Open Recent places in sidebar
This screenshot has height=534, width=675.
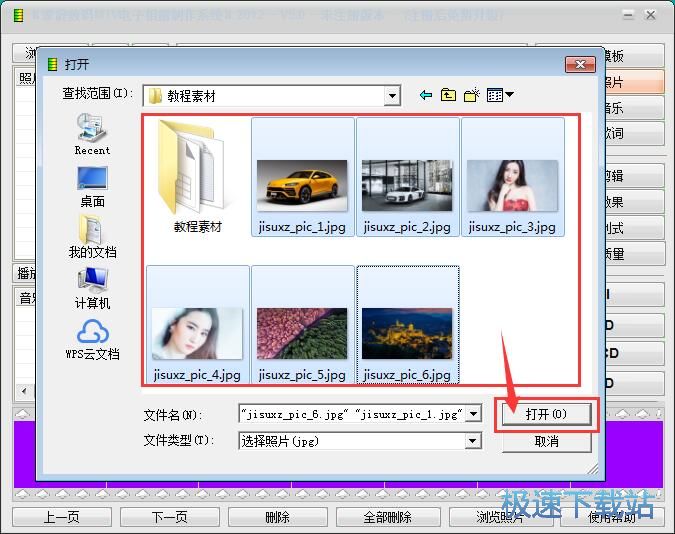[92, 134]
